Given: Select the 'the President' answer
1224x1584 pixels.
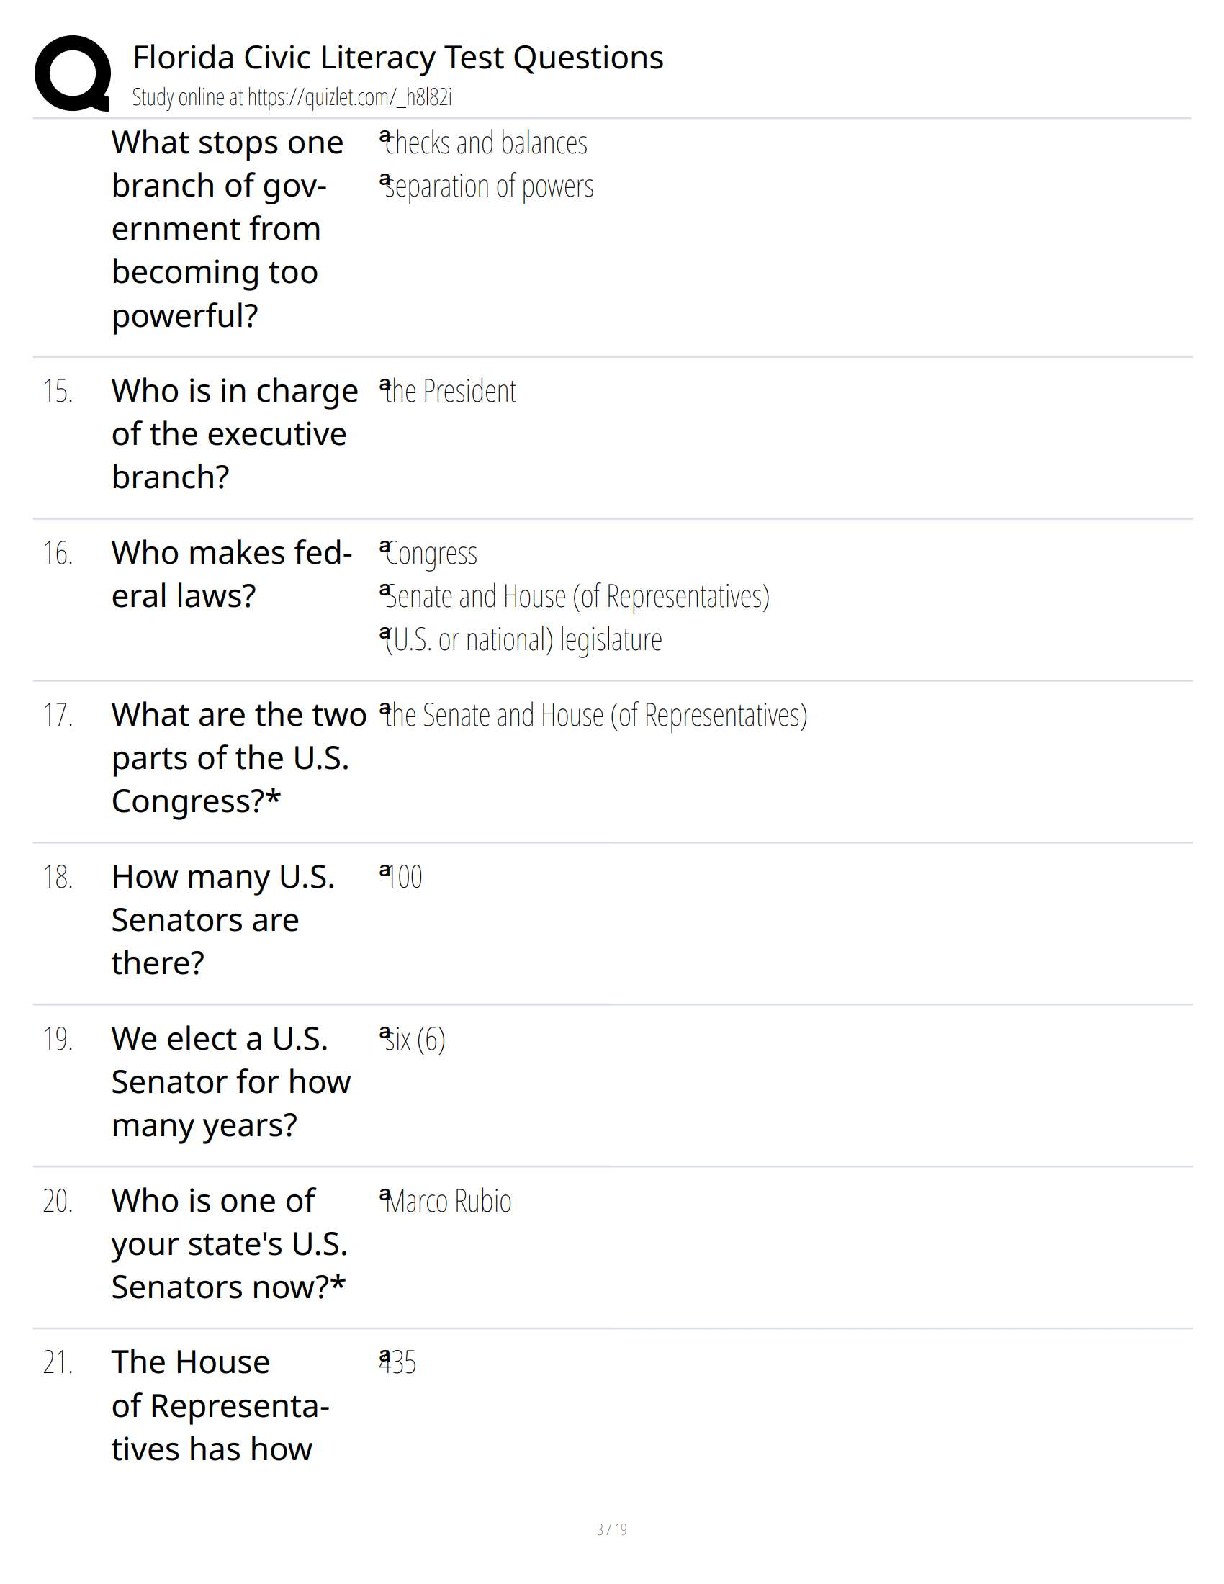Looking at the screenshot, I should [451, 391].
